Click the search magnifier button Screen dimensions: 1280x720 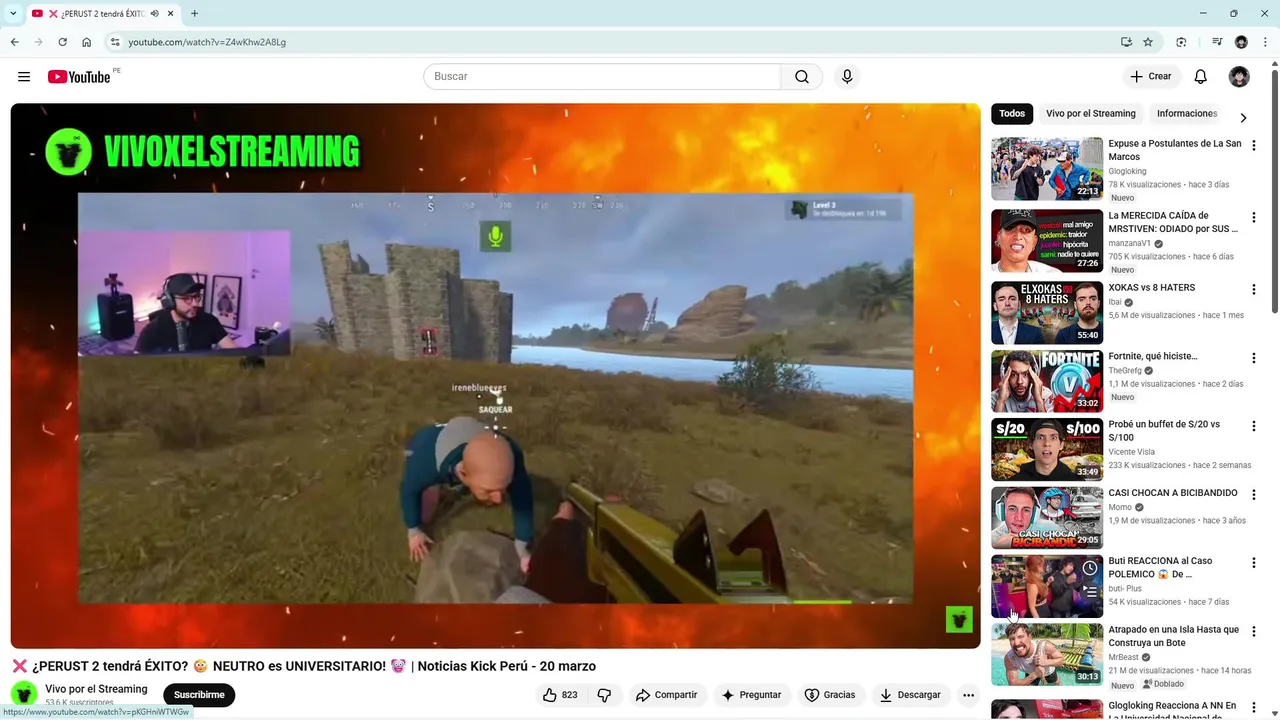pyautogui.click(x=802, y=77)
